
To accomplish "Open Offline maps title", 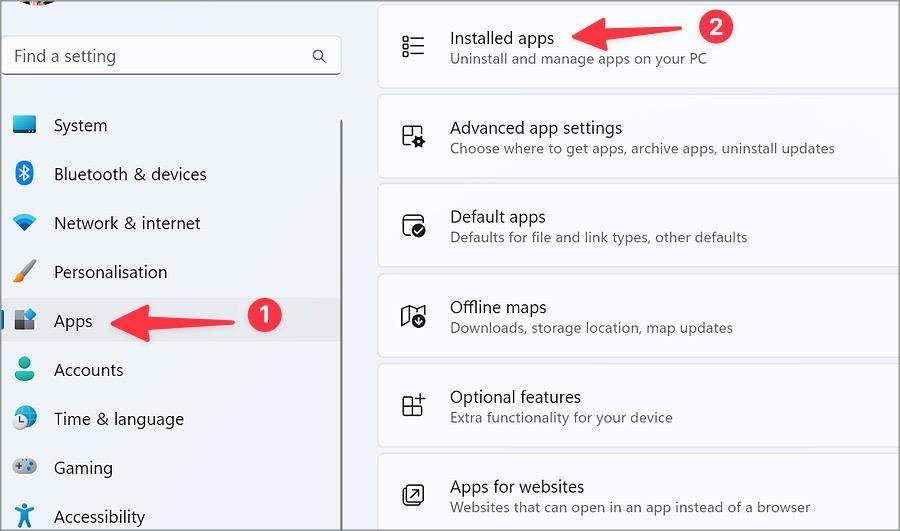I will pos(498,307).
